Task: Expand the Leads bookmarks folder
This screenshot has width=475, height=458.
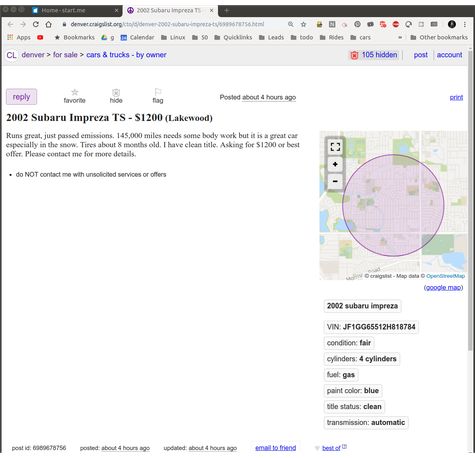Action: [271, 37]
